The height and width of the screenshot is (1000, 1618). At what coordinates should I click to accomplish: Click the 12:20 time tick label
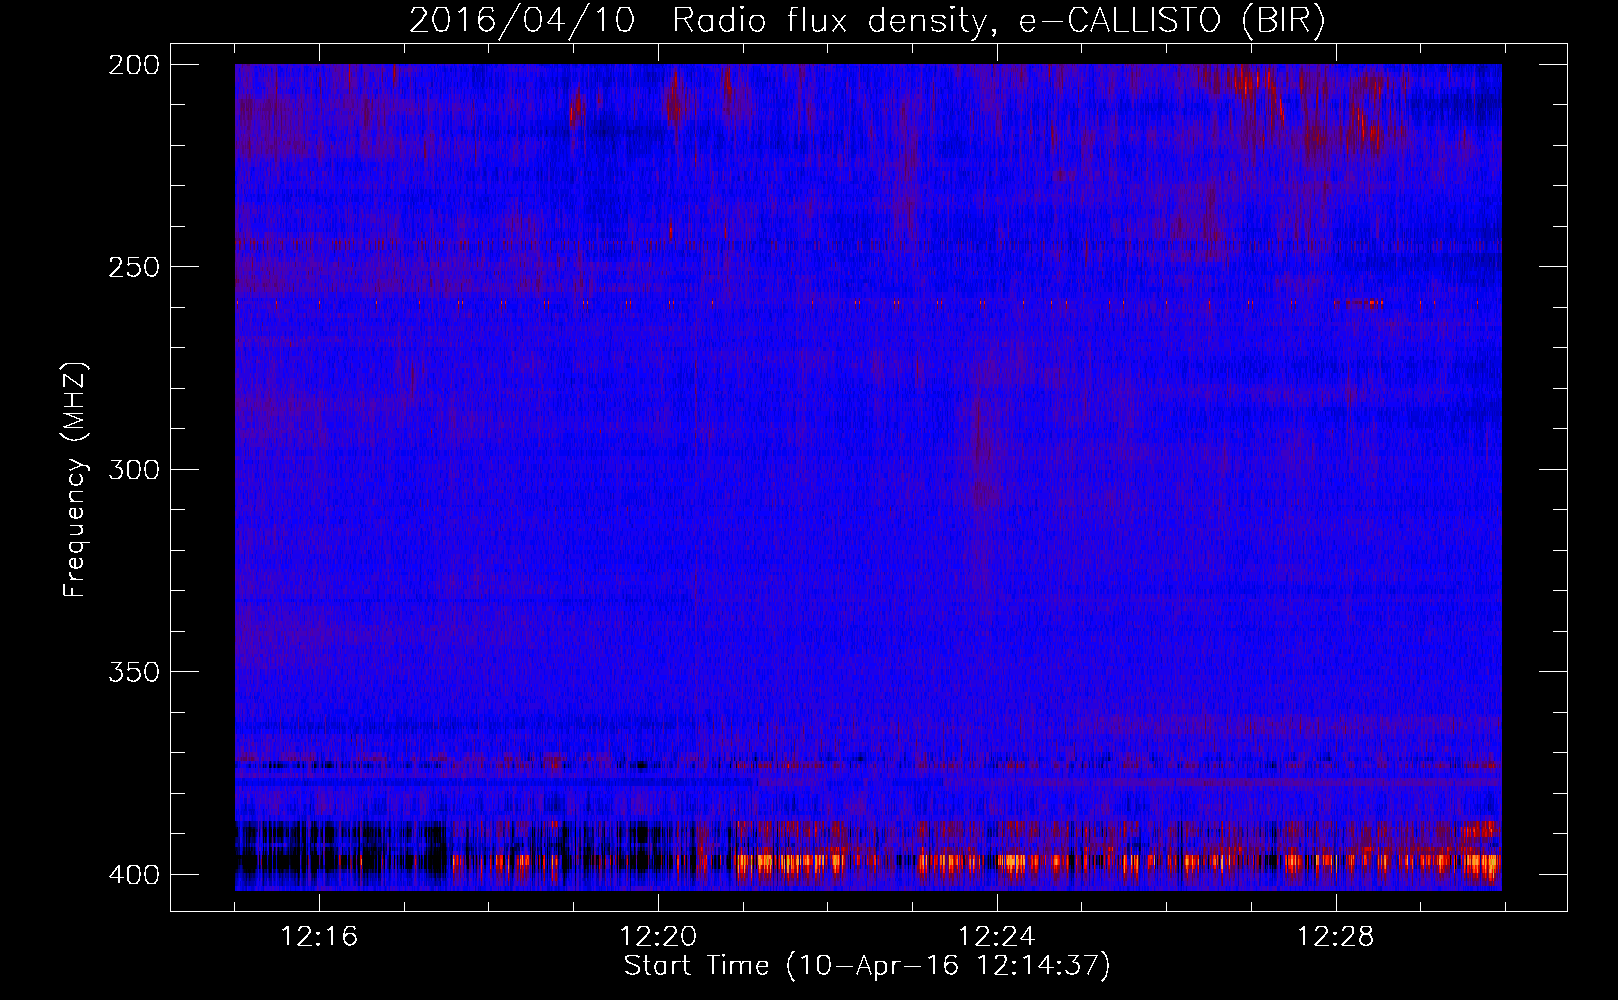tap(658, 937)
